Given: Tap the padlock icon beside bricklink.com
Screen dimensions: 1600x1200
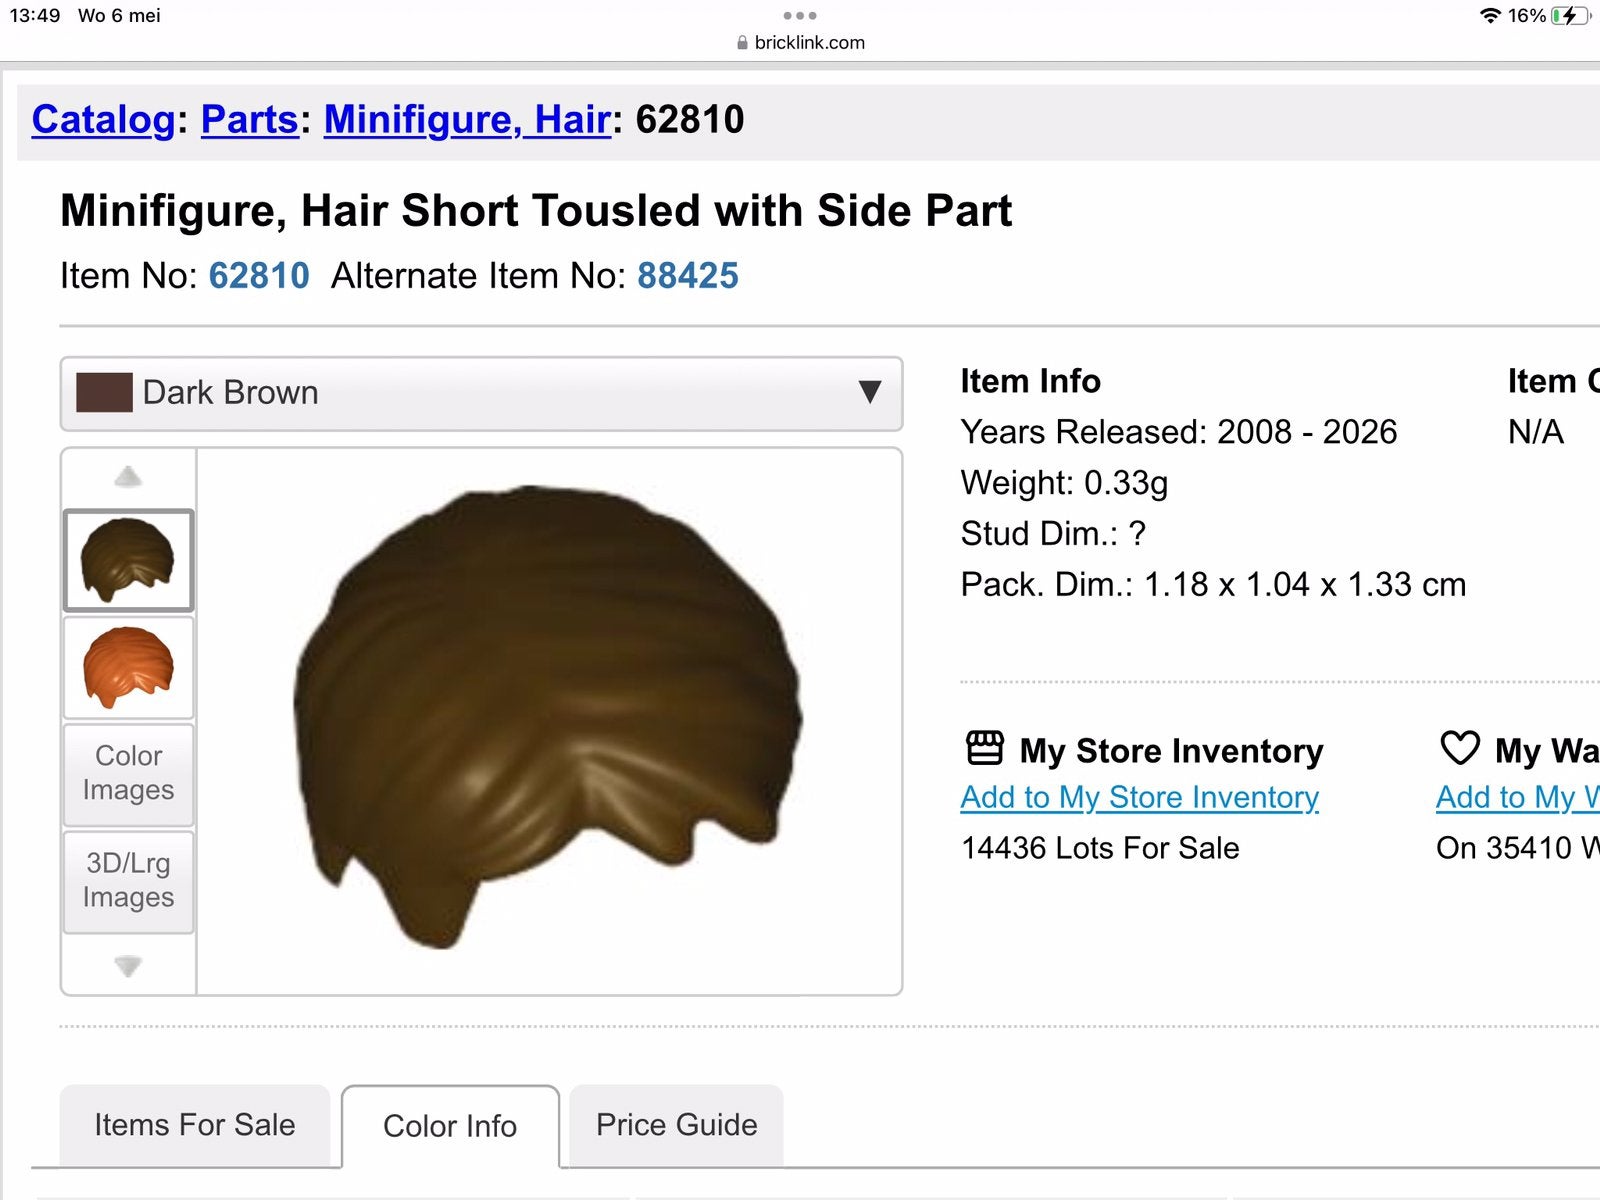Looking at the screenshot, I should [x=742, y=43].
